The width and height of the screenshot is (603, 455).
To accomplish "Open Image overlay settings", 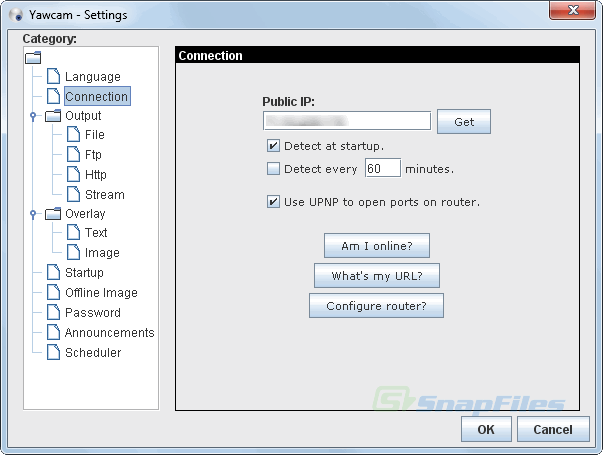I will 102,253.
